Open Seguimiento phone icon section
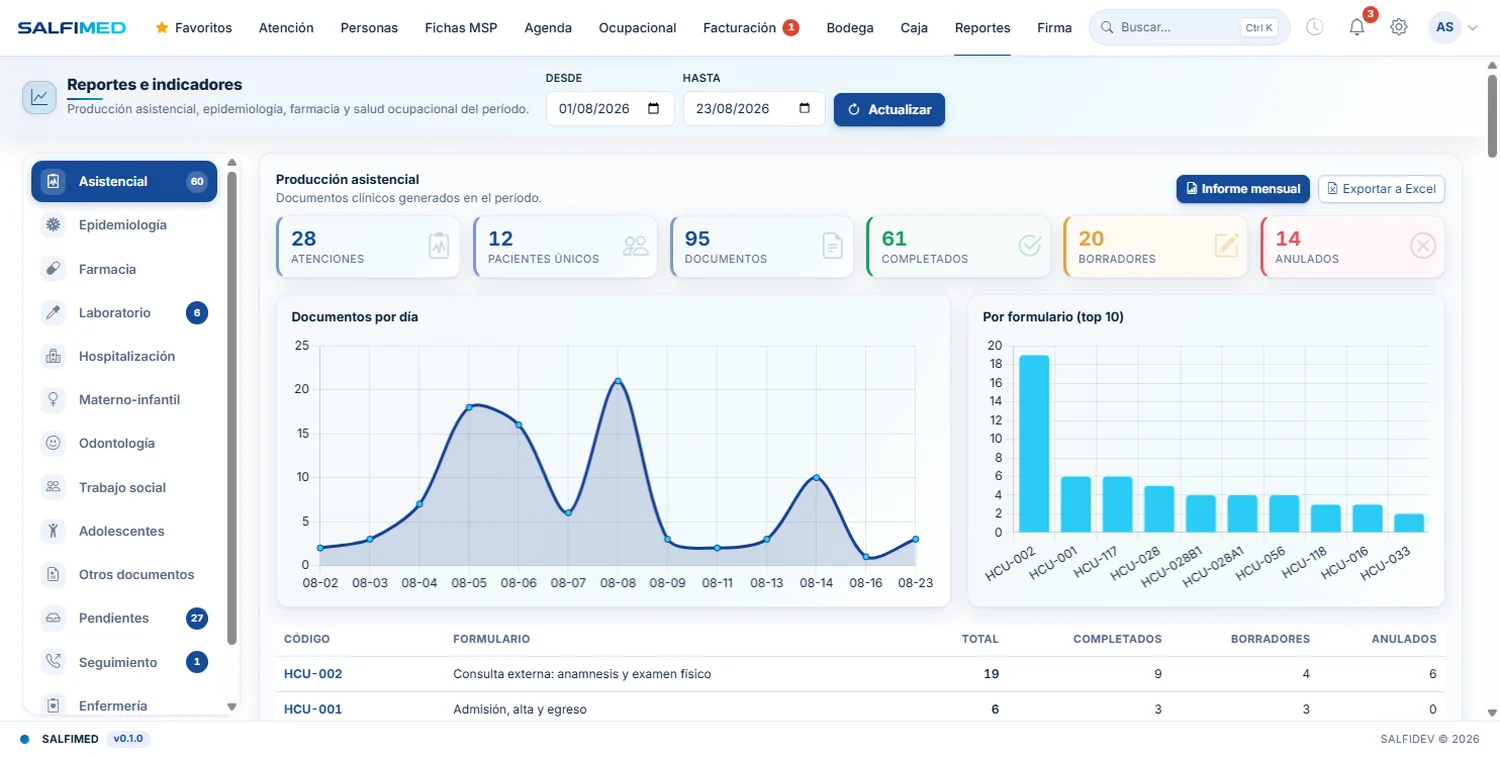 point(53,662)
